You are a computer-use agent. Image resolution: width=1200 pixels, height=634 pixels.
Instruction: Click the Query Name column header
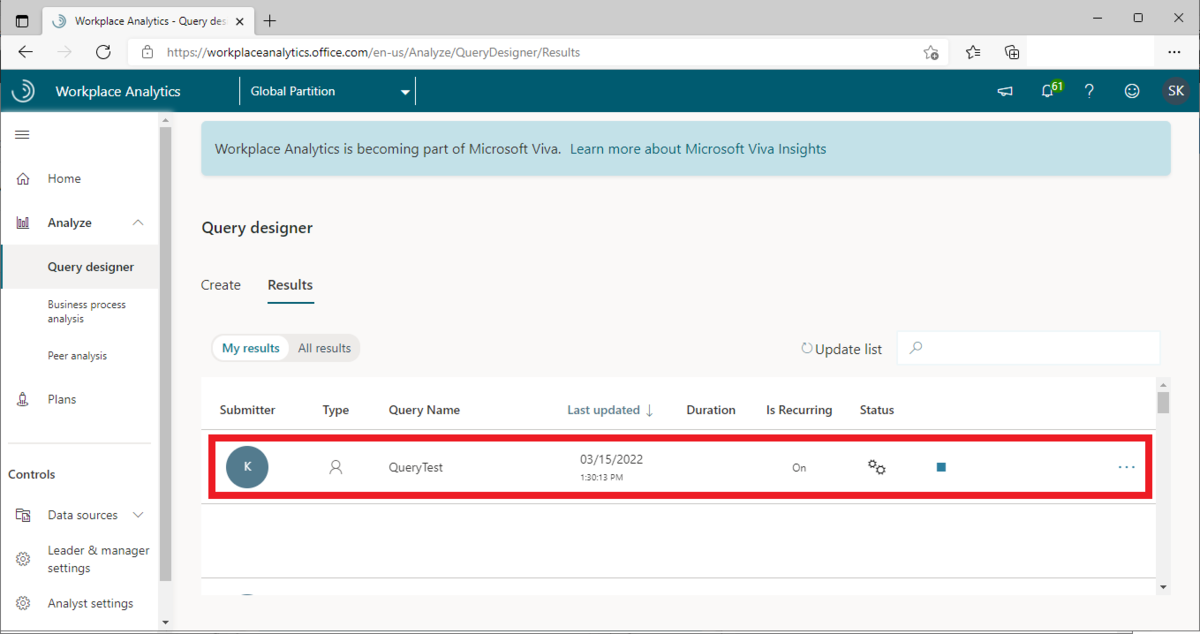pyautogui.click(x=424, y=410)
